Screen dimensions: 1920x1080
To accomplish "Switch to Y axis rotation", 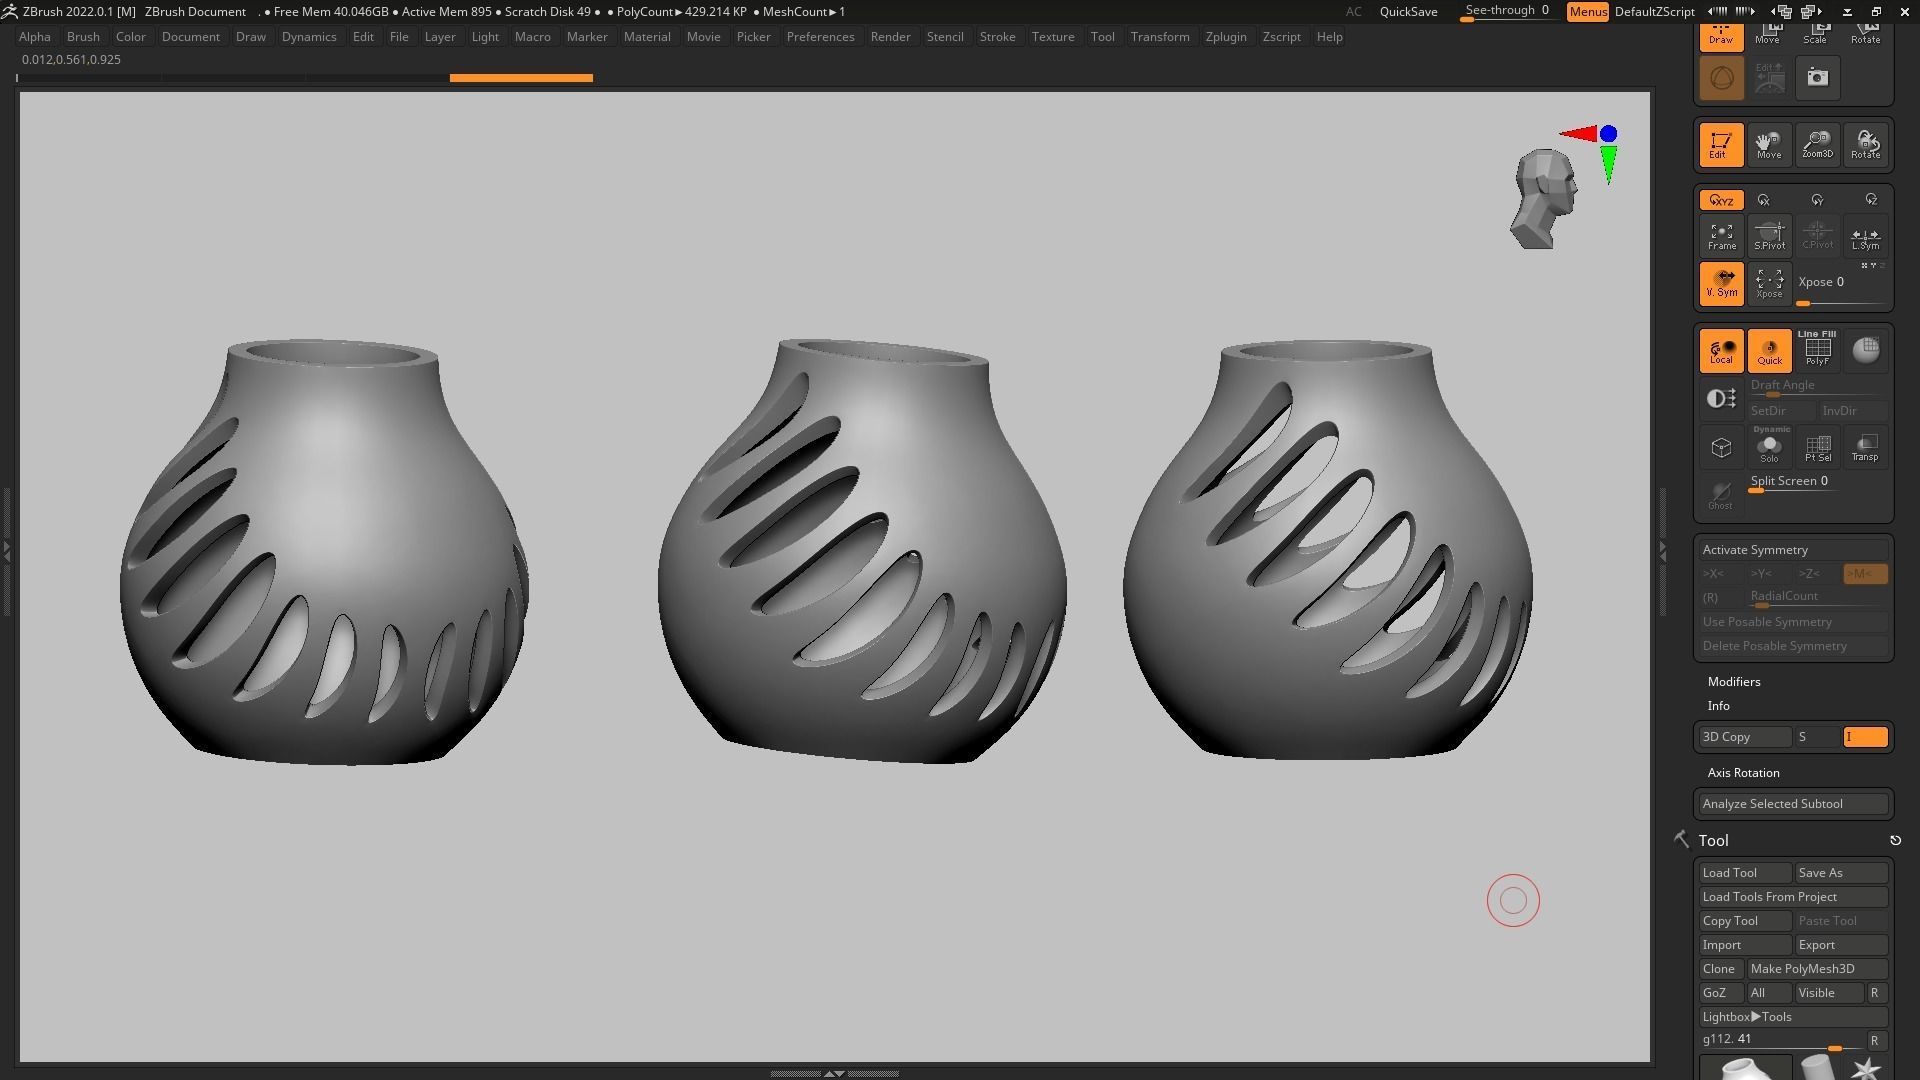I will pos(1817,200).
